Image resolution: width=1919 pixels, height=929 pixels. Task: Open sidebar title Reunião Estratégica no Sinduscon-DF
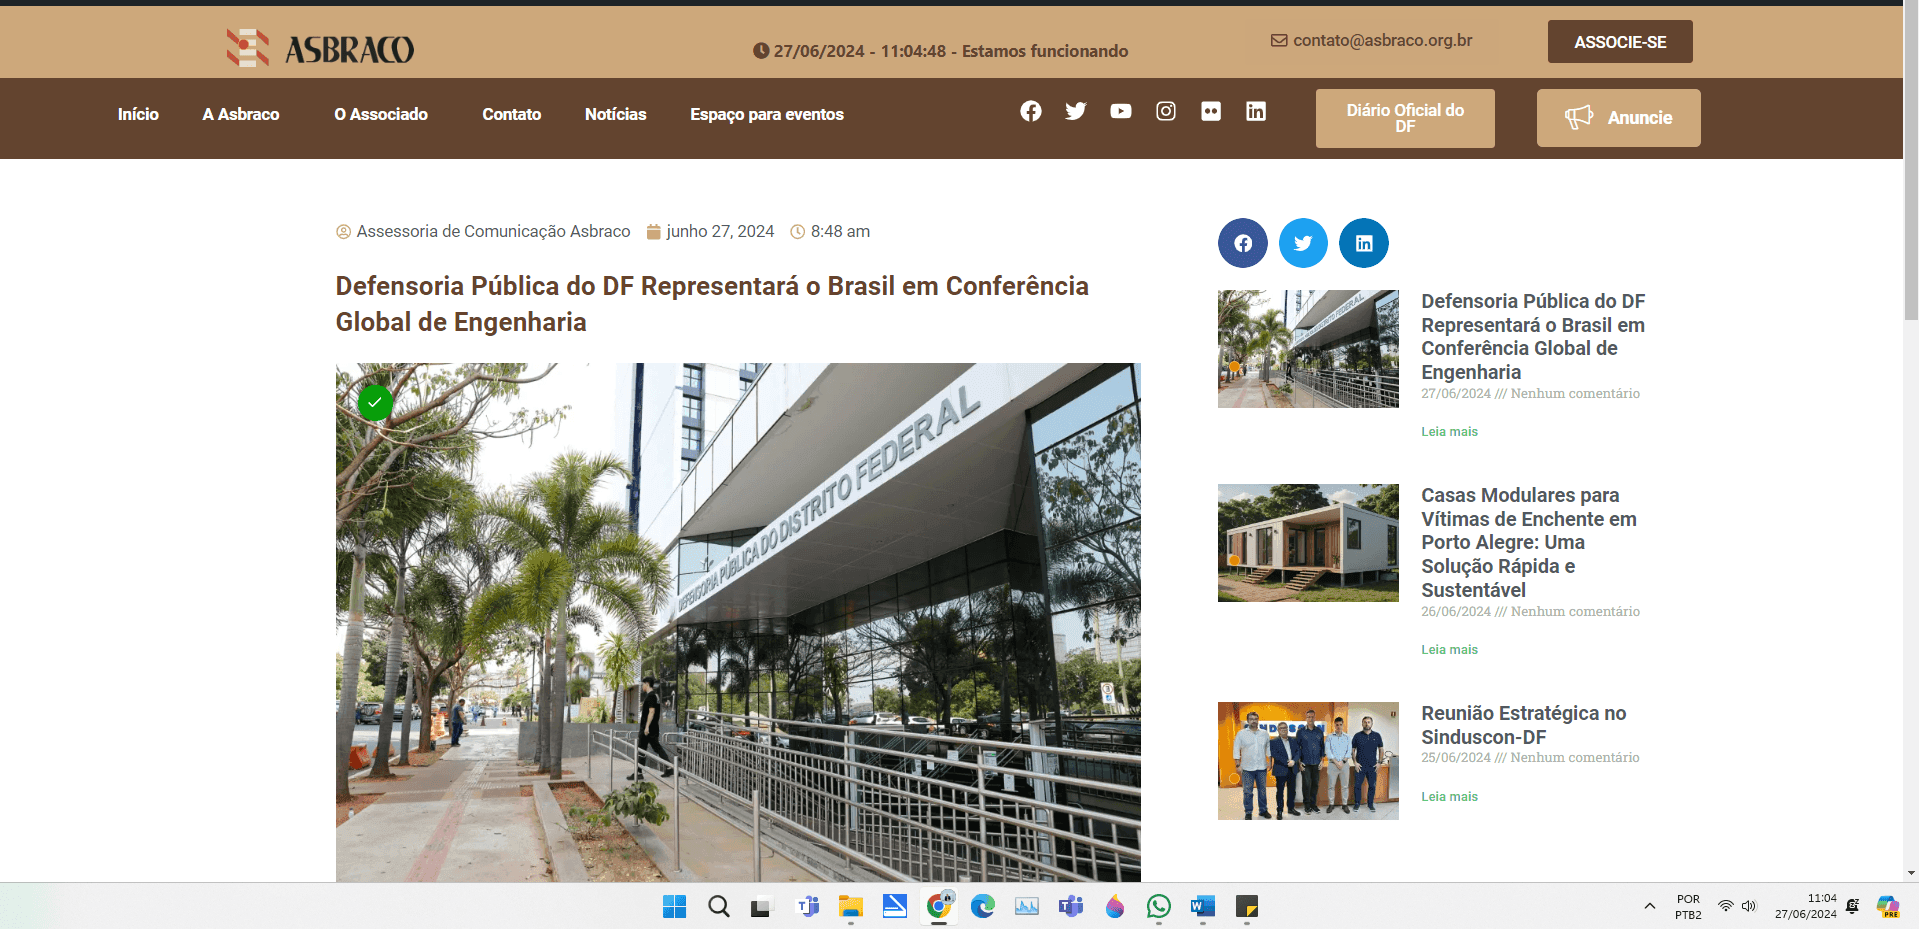point(1524,725)
